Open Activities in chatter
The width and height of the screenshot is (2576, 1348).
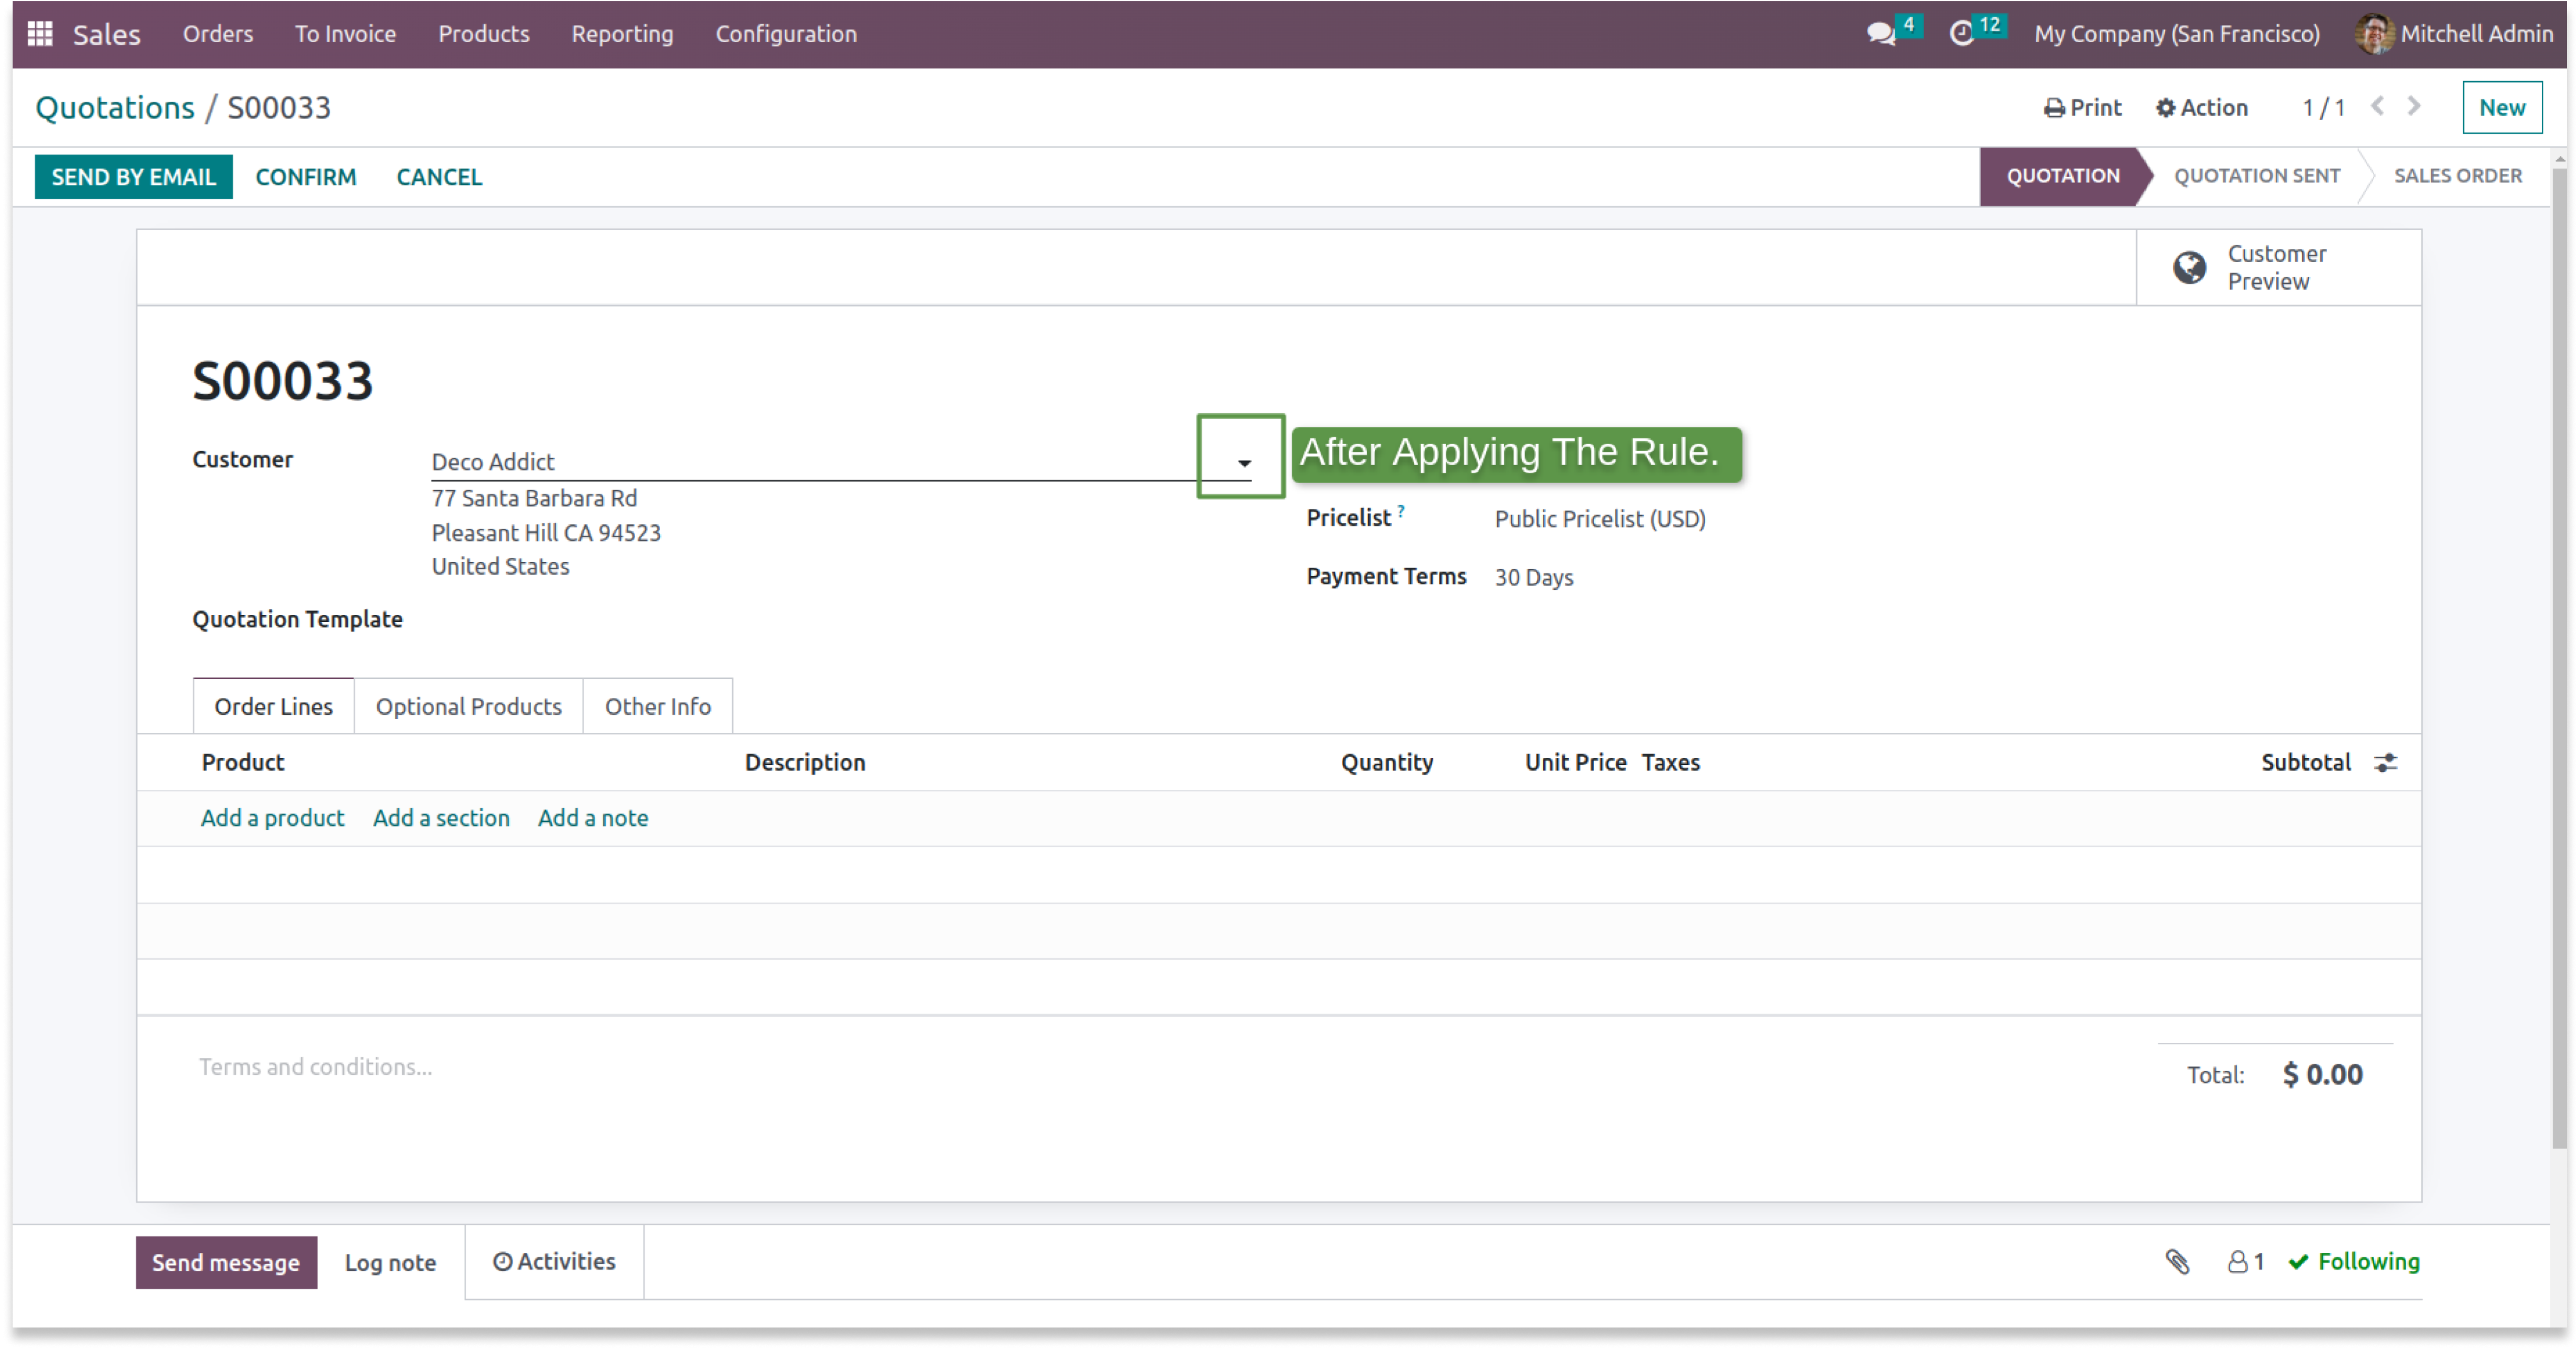click(554, 1262)
